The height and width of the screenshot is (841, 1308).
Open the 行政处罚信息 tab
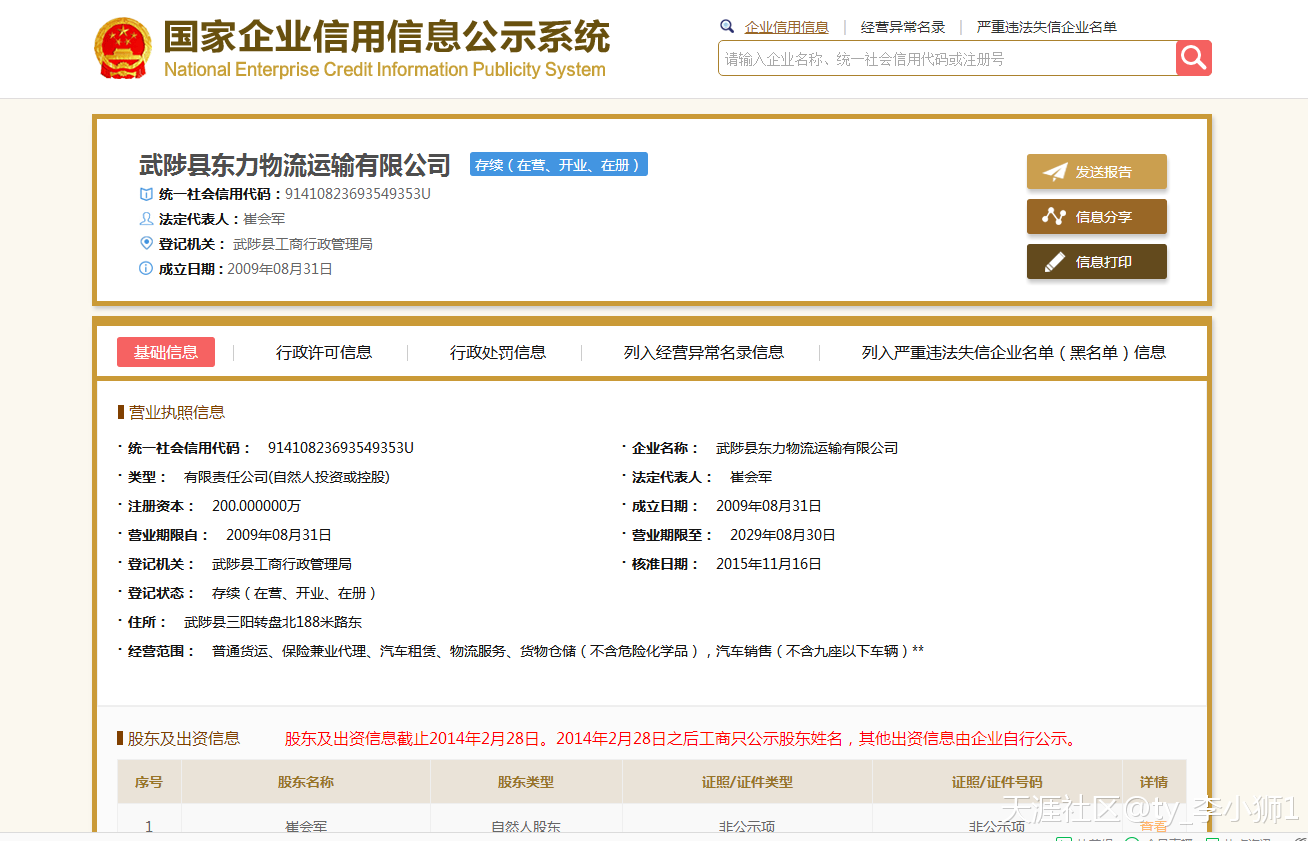tap(498, 352)
